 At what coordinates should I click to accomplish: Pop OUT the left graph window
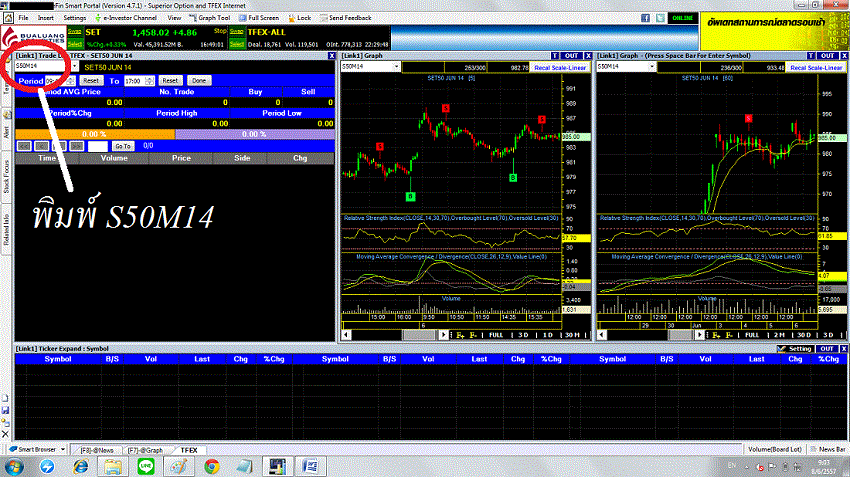[571, 56]
